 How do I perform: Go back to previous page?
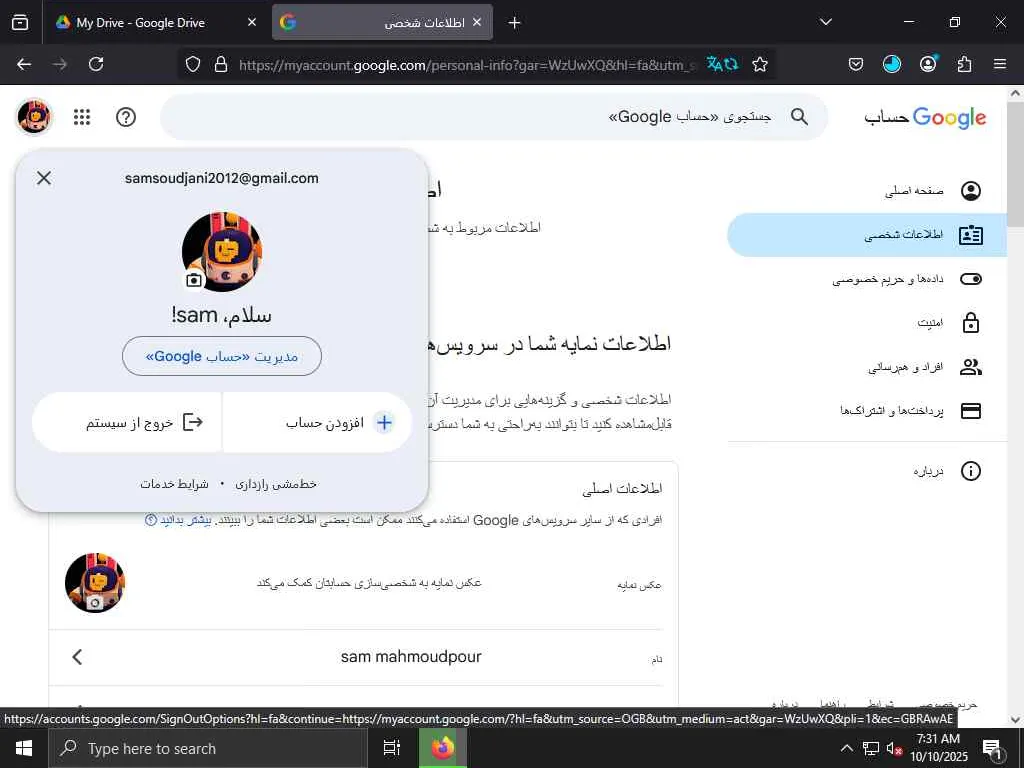coord(24,64)
